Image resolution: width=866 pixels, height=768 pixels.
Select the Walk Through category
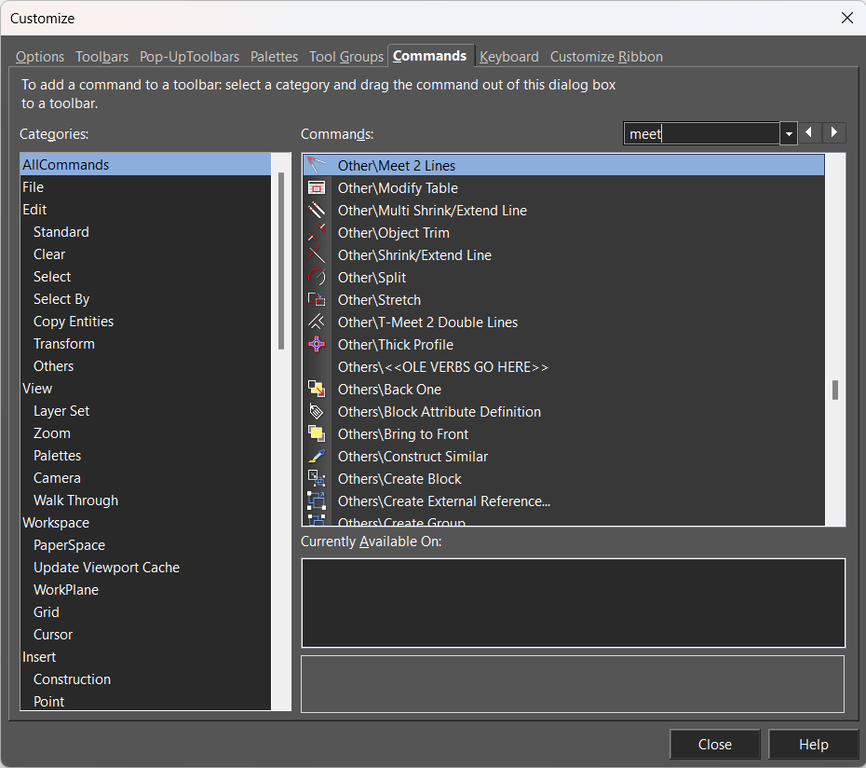click(76, 500)
